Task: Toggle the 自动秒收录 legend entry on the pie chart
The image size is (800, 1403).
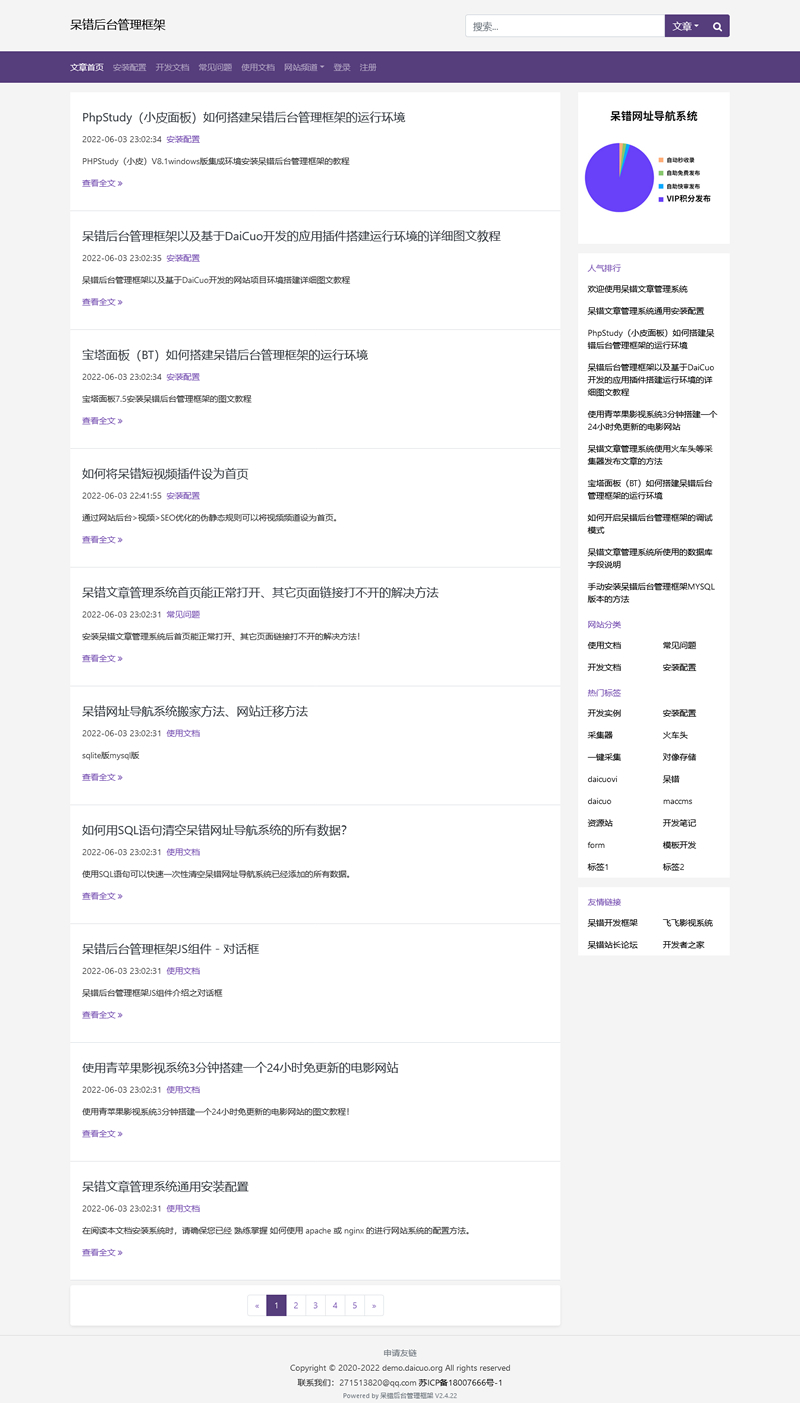Action: tap(680, 158)
